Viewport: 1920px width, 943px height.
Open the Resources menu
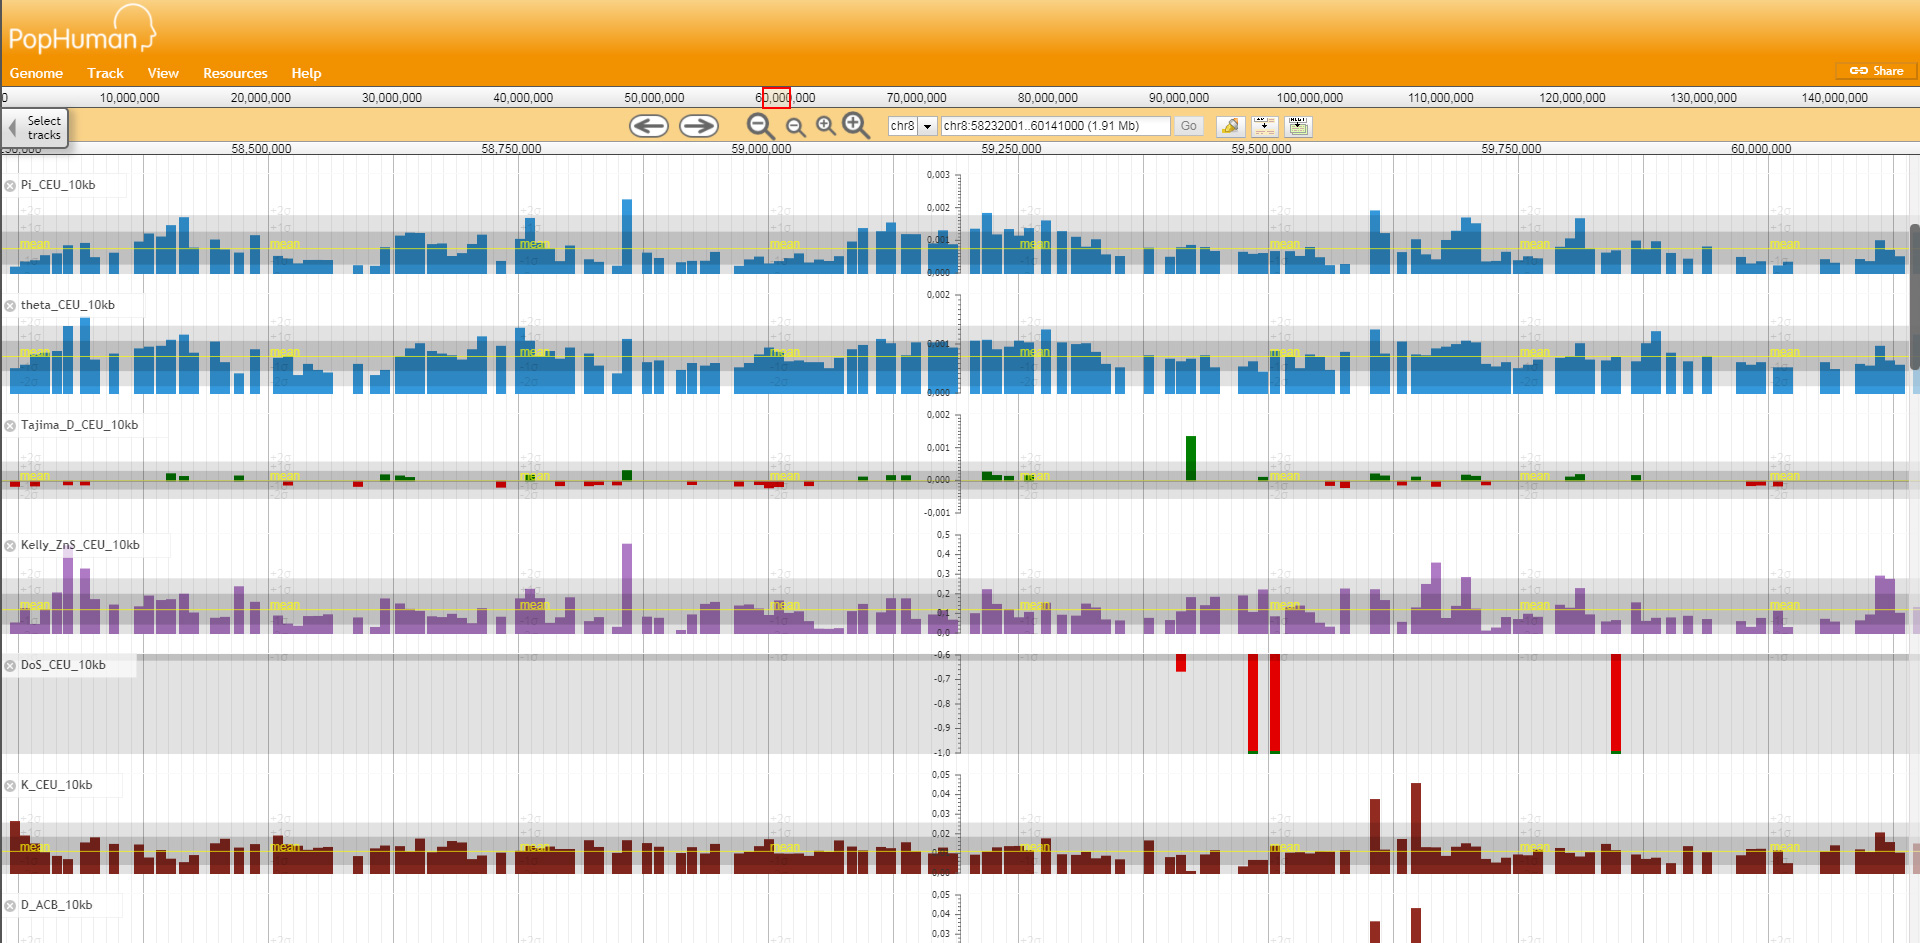tap(235, 73)
